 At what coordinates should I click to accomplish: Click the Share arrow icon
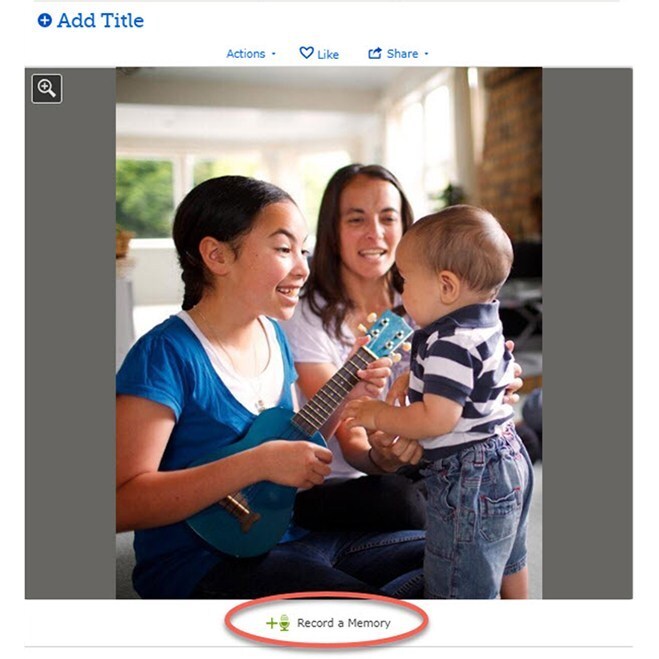(x=375, y=53)
